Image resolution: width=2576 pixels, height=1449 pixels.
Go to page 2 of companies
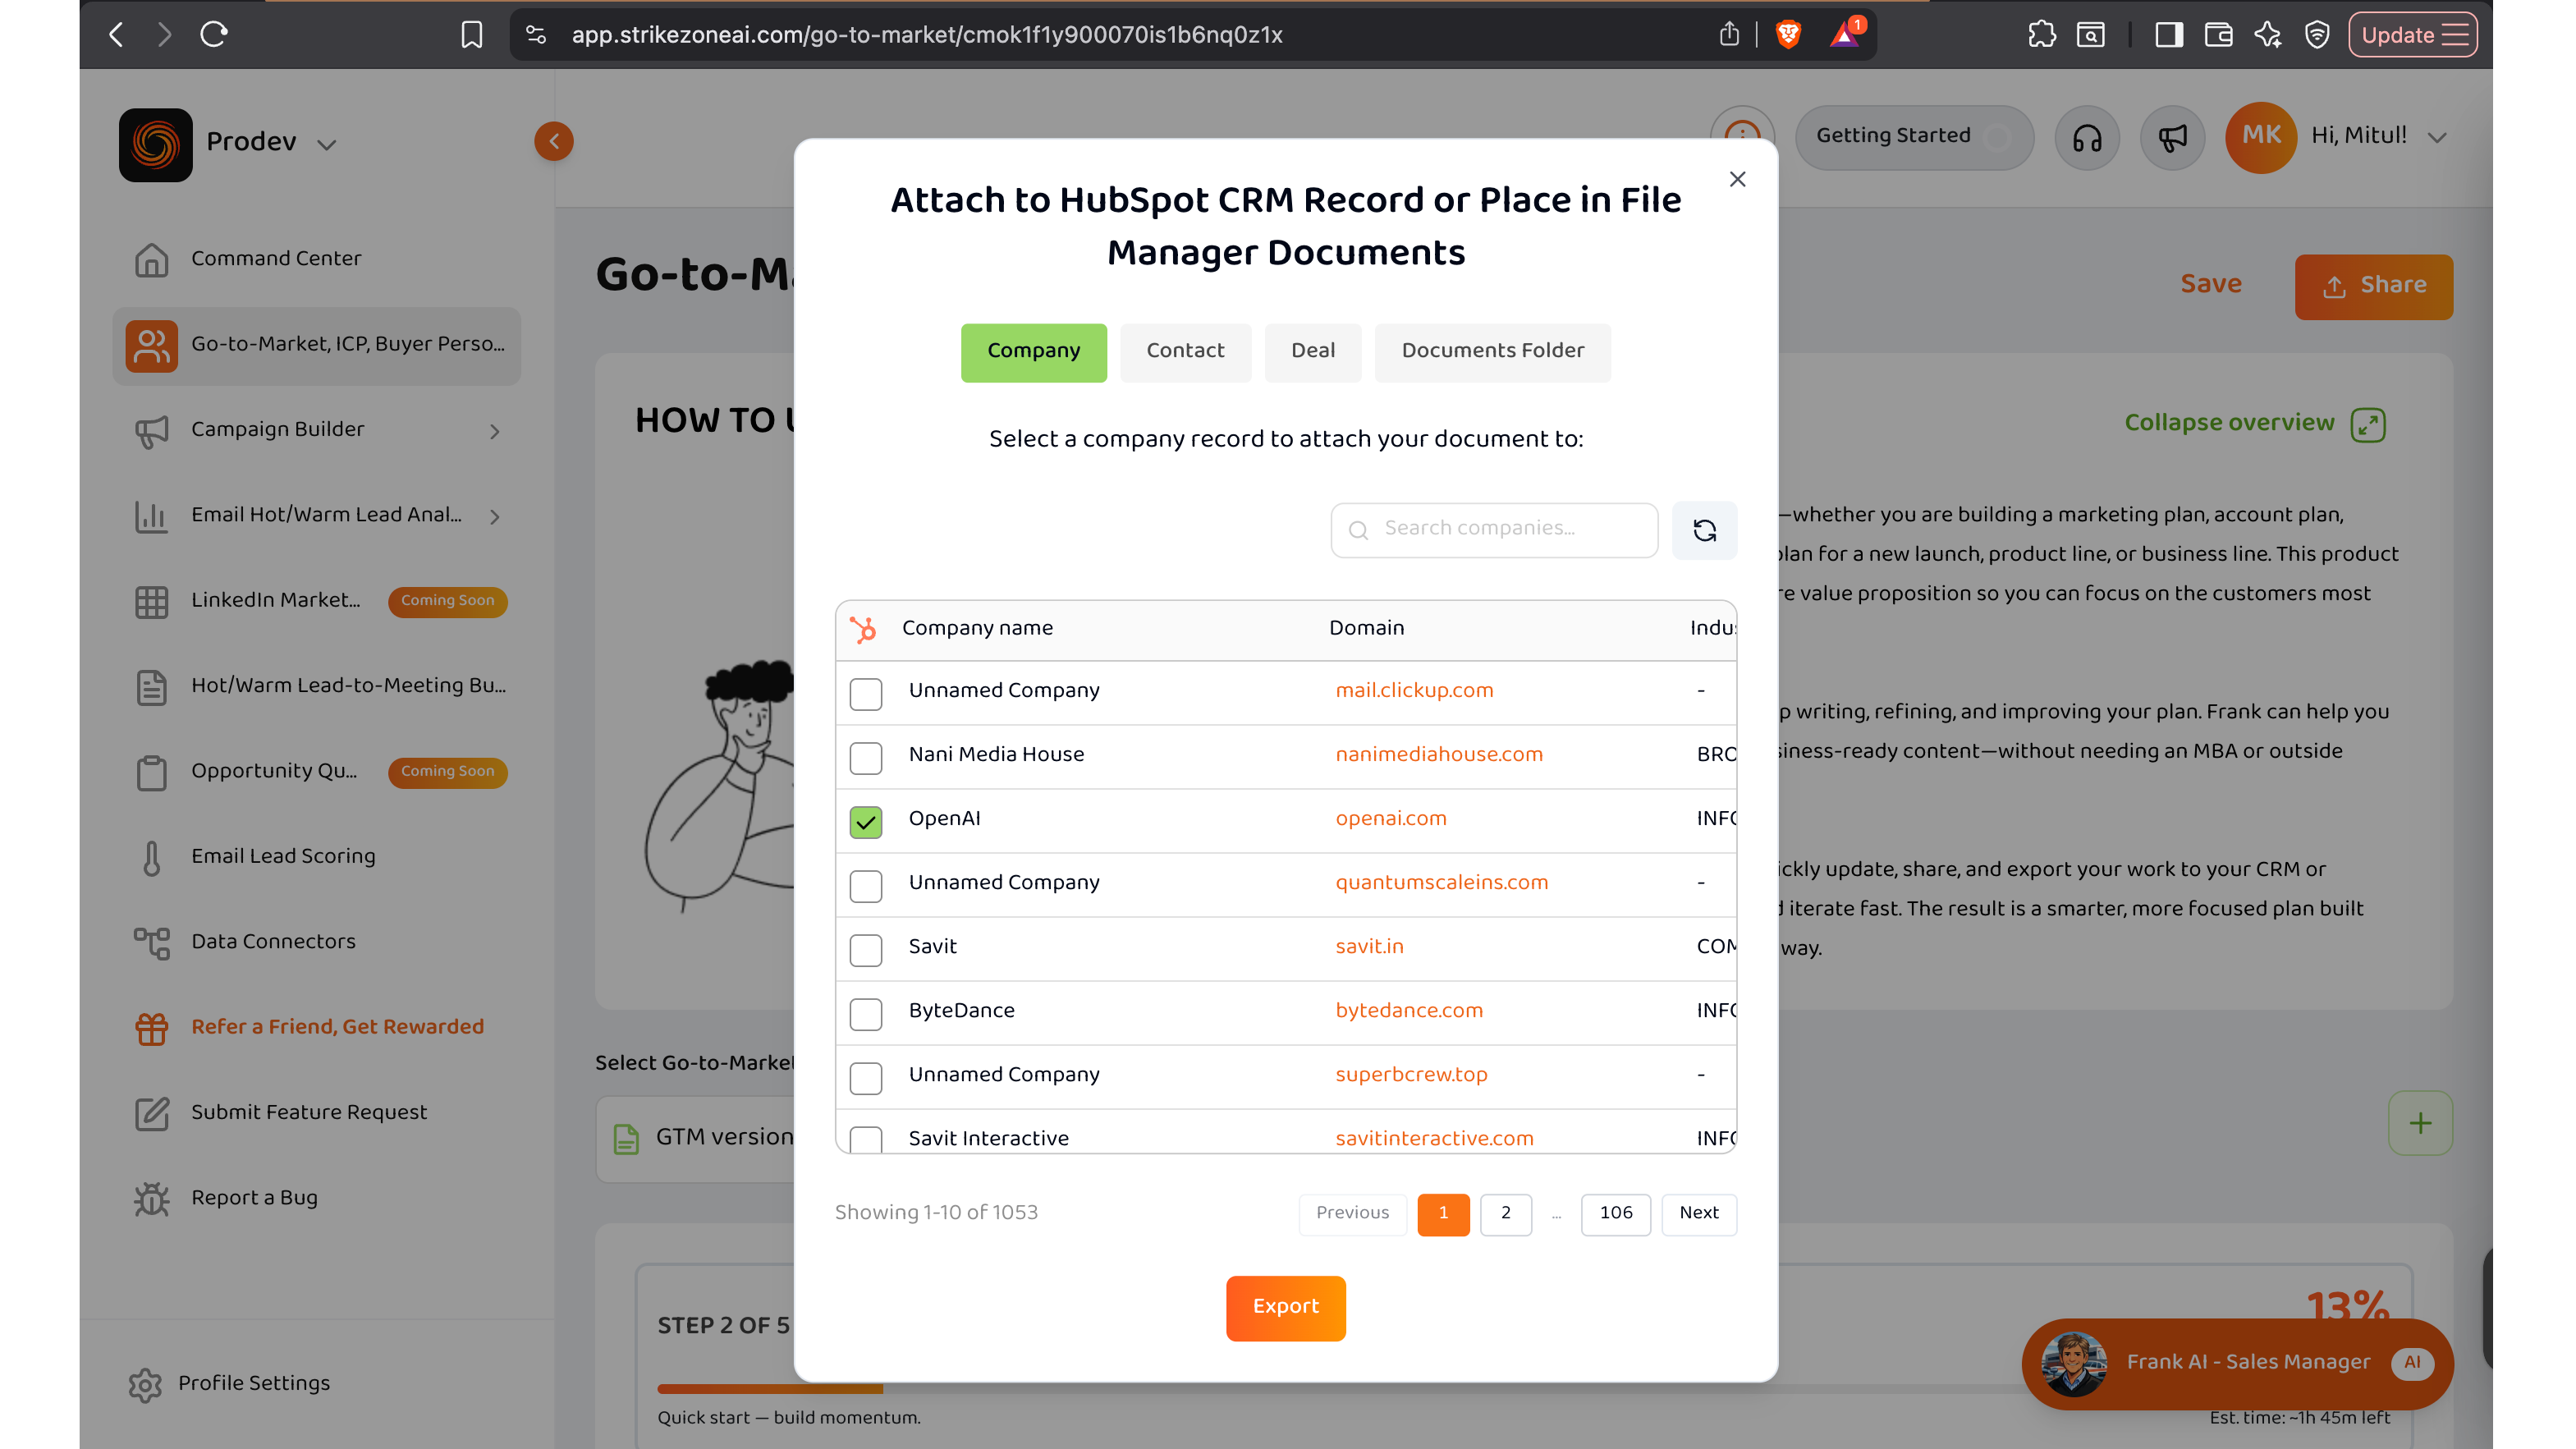click(x=1505, y=1213)
